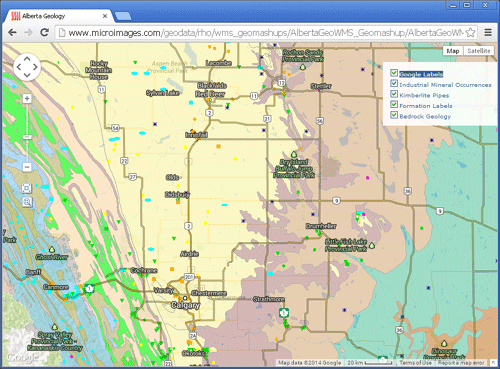Zoom in with the plus button
The height and width of the screenshot is (369, 500).
point(27,99)
